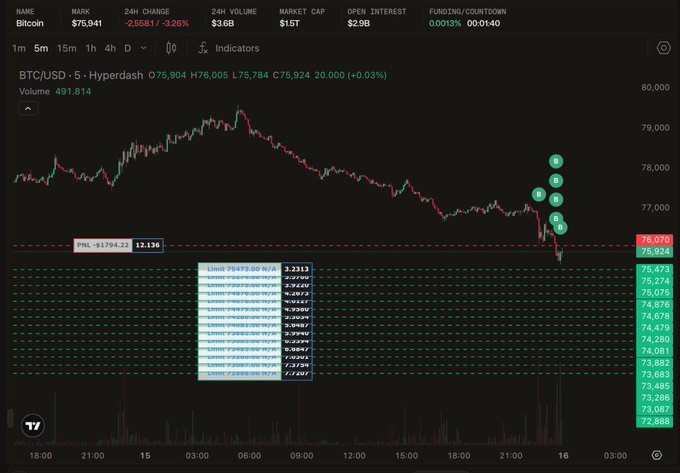This screenshot has height=473, width=680.
Task: Click the 74,479 order price label
Action: click(655, 328)
